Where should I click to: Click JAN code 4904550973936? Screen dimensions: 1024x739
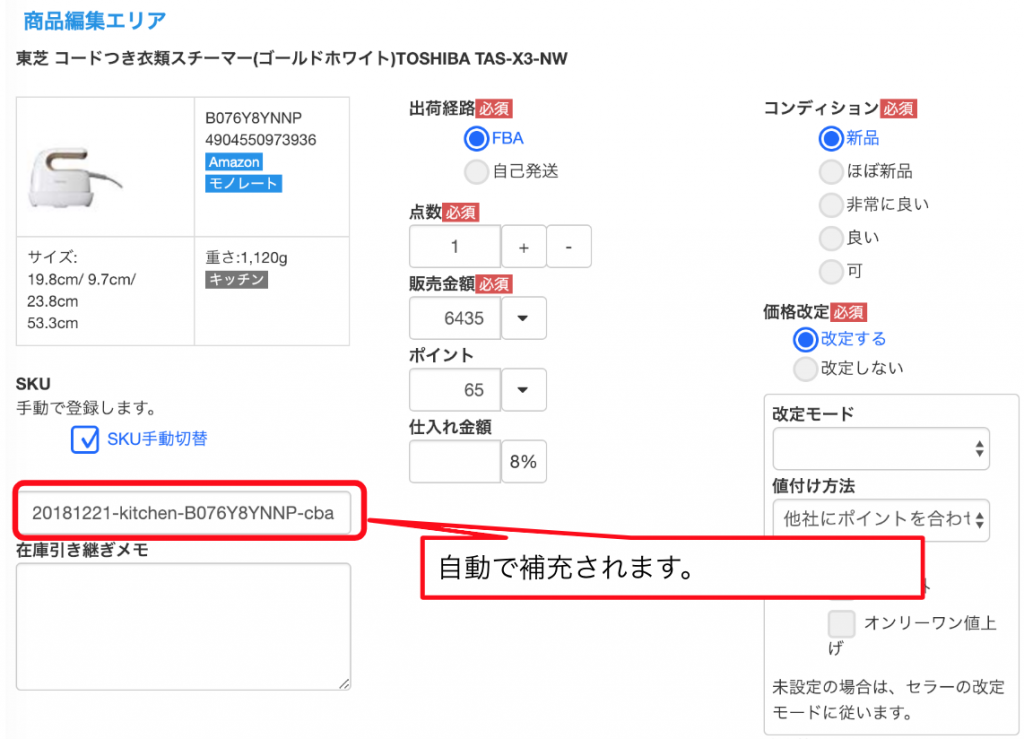(x=261, y=140)
